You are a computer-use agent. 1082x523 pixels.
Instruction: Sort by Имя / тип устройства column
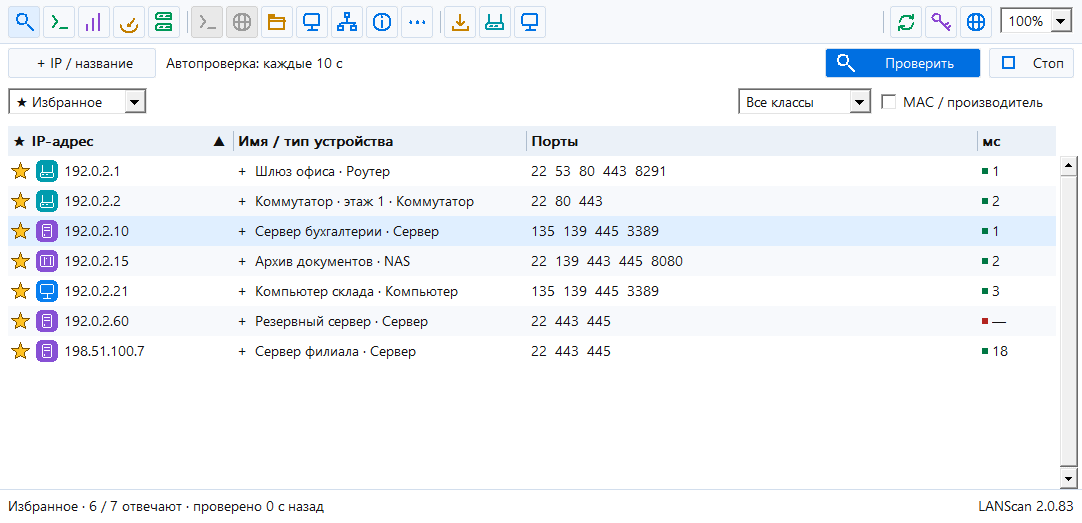tap(380, 141)
